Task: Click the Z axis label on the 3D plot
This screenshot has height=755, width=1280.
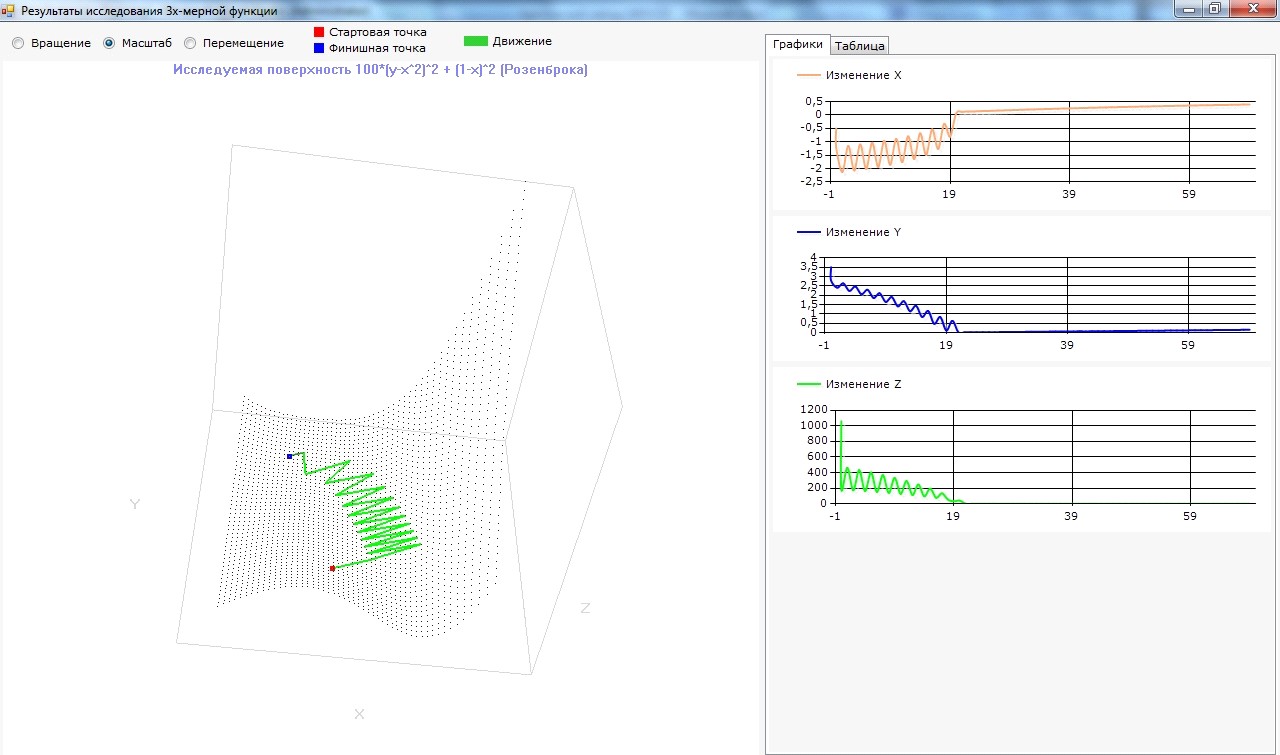Action: [x=585, y=608]
